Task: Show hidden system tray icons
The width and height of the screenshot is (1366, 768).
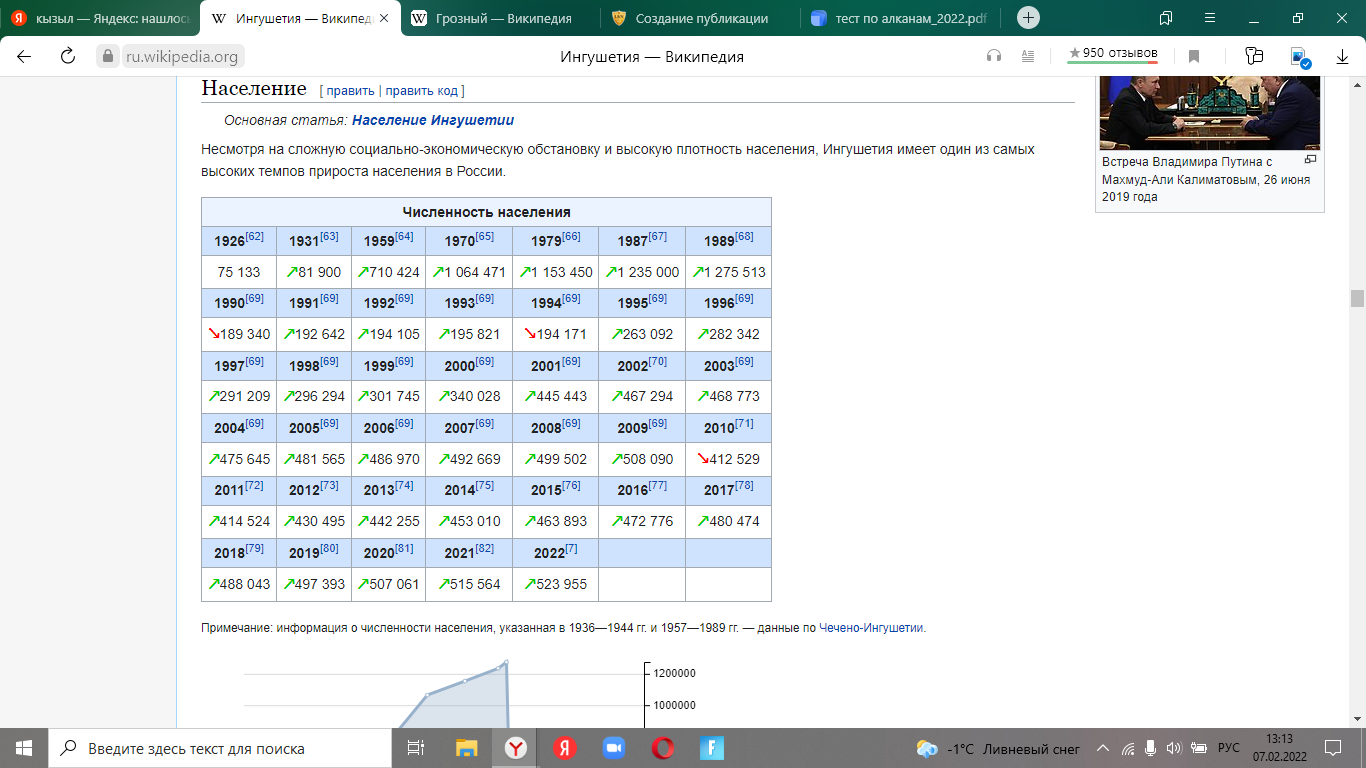Action: (x=1103, y=748)
